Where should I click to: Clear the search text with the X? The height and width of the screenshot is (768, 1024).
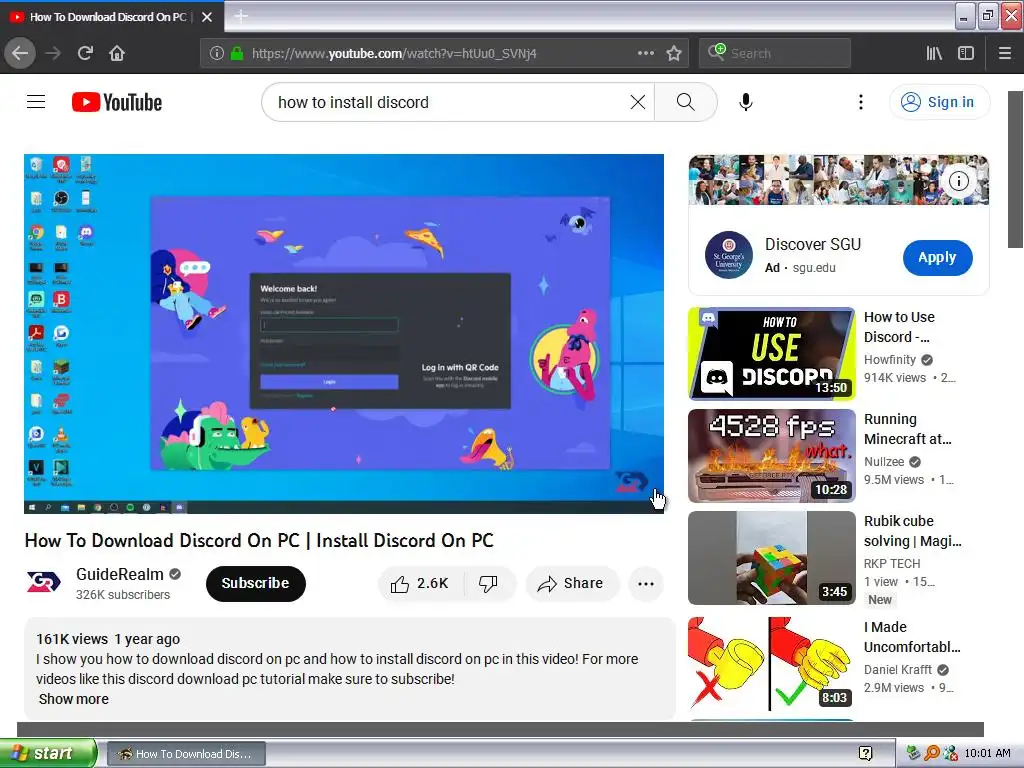[x=637, y=102]
